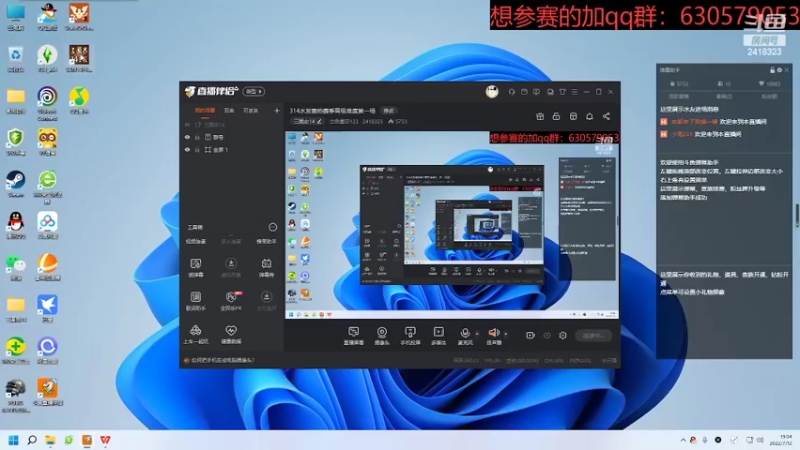This screenshot has width=800, height=450.
Task: Click the padlock icon above preview
Action: tap(556, 116)
